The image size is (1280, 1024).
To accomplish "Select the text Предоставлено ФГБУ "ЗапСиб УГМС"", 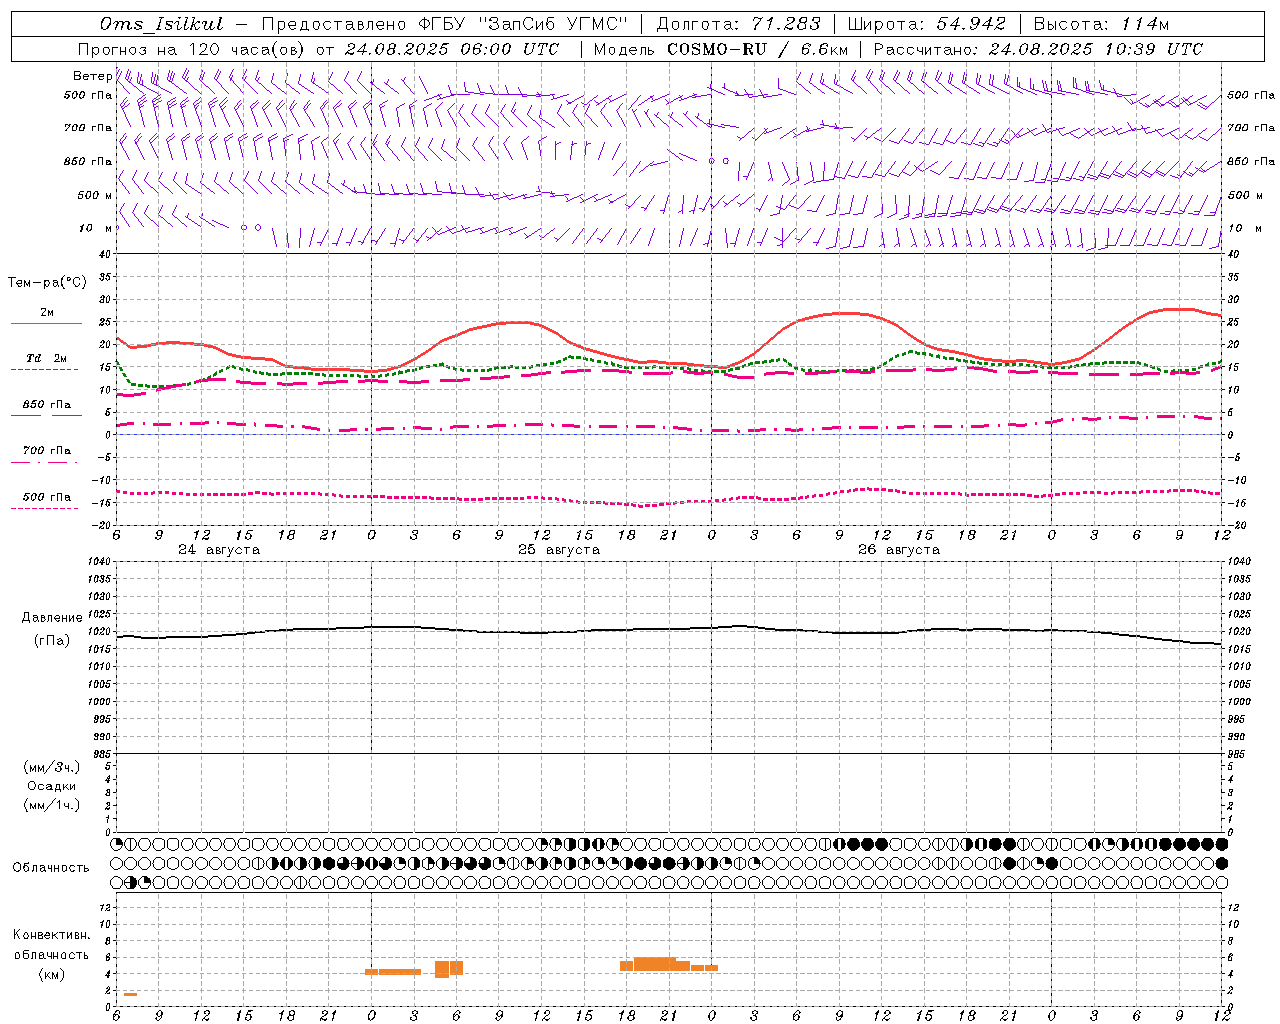I will coord(444,24).
